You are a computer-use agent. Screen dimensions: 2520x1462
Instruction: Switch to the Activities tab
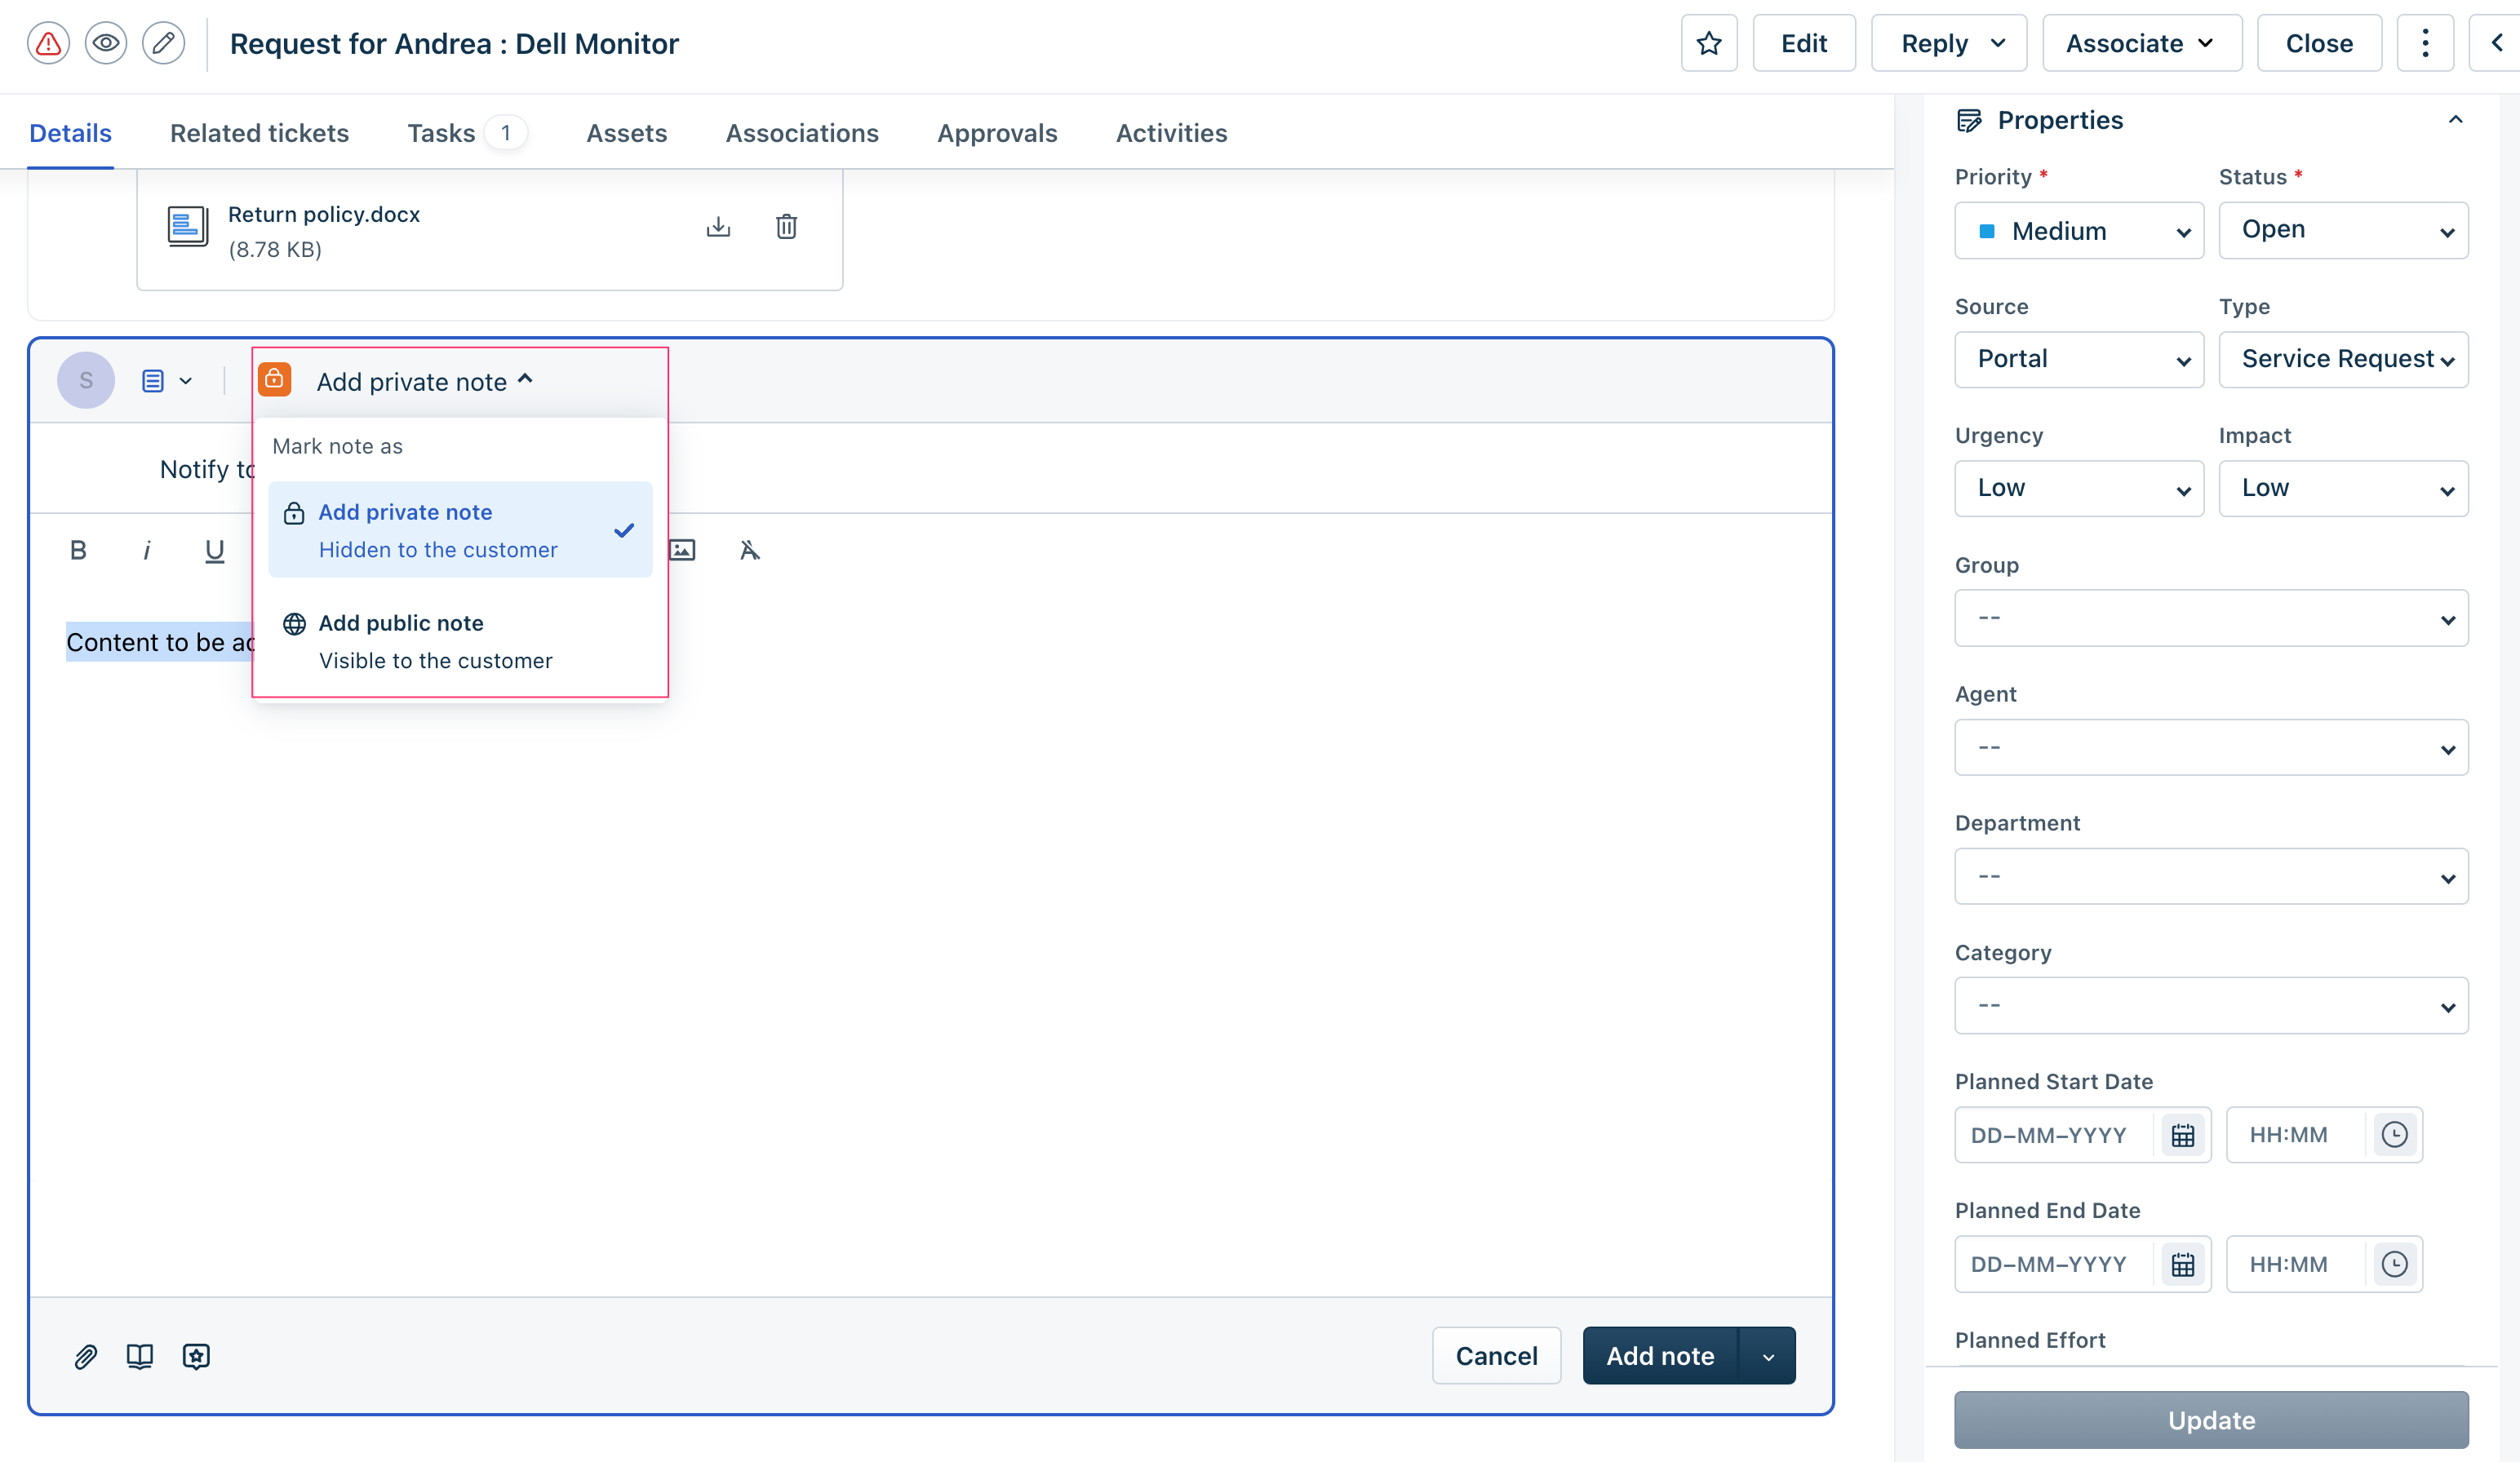1169,132
